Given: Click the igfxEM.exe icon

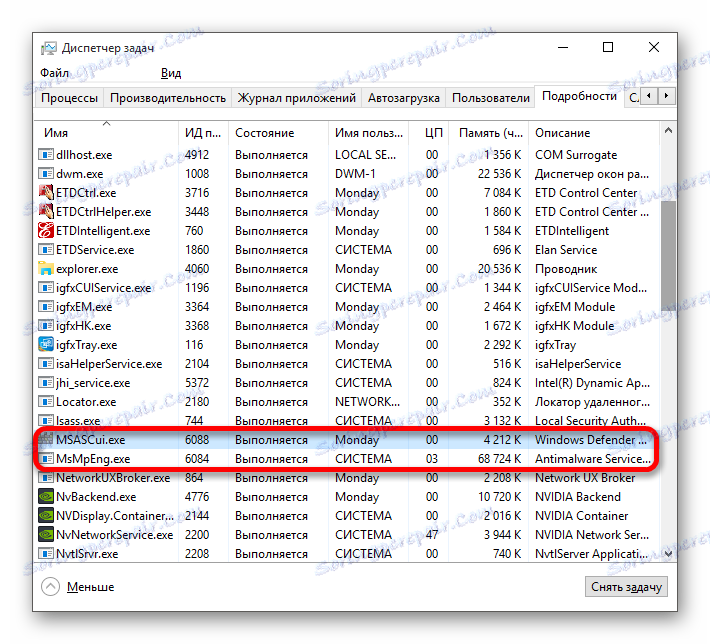Looking at the screenshot, I should [46, 307].
